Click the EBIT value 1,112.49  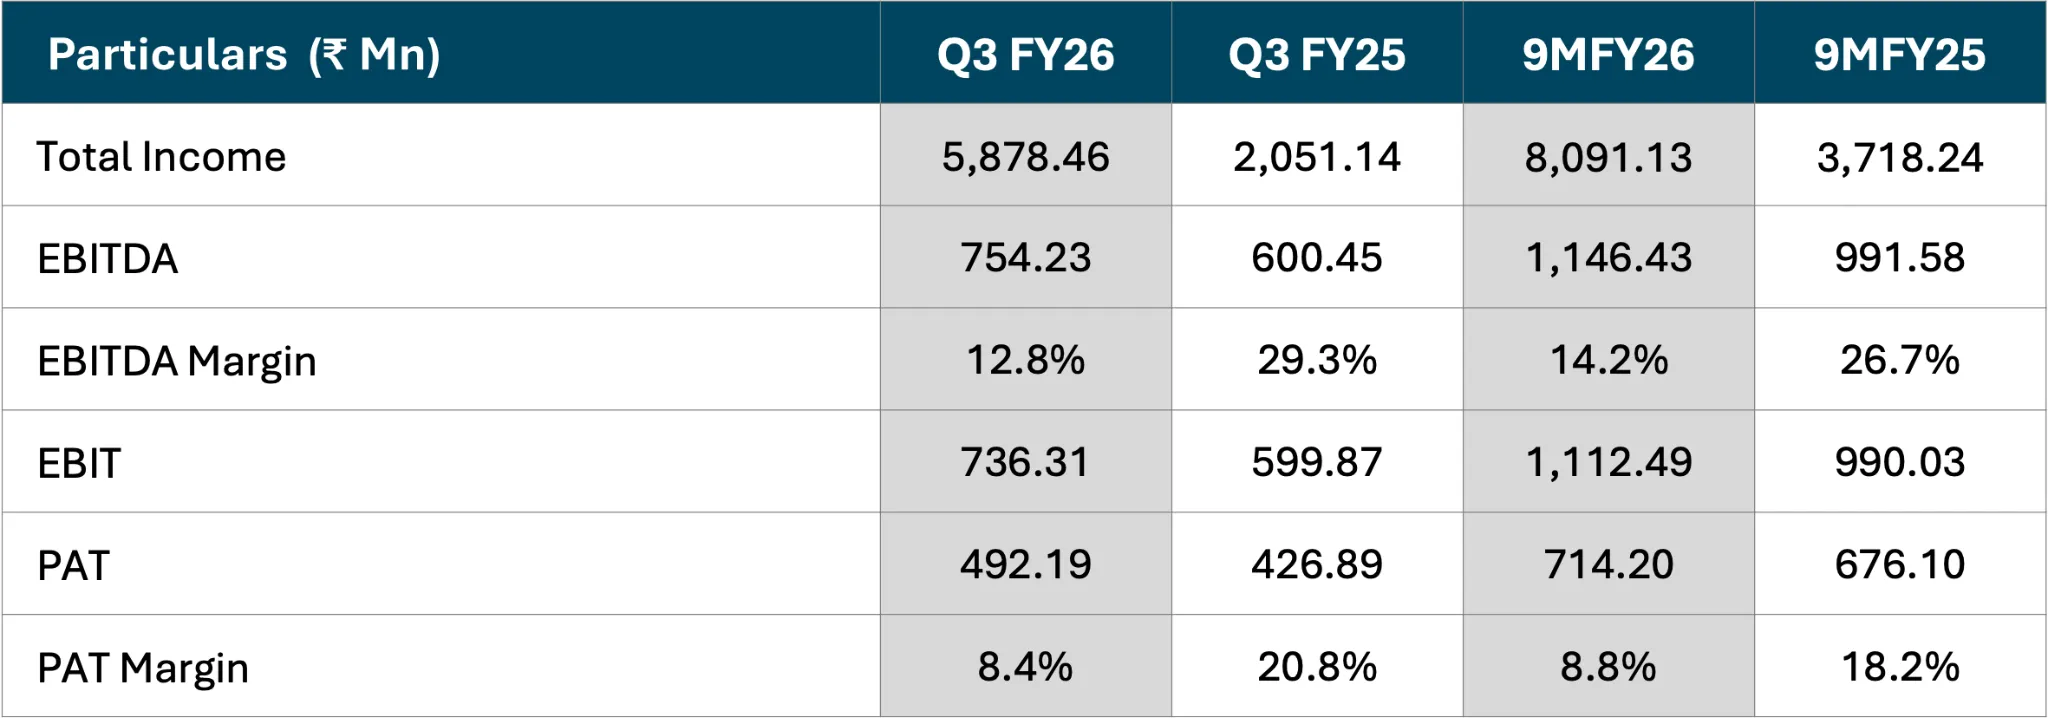coord(1608,463)
